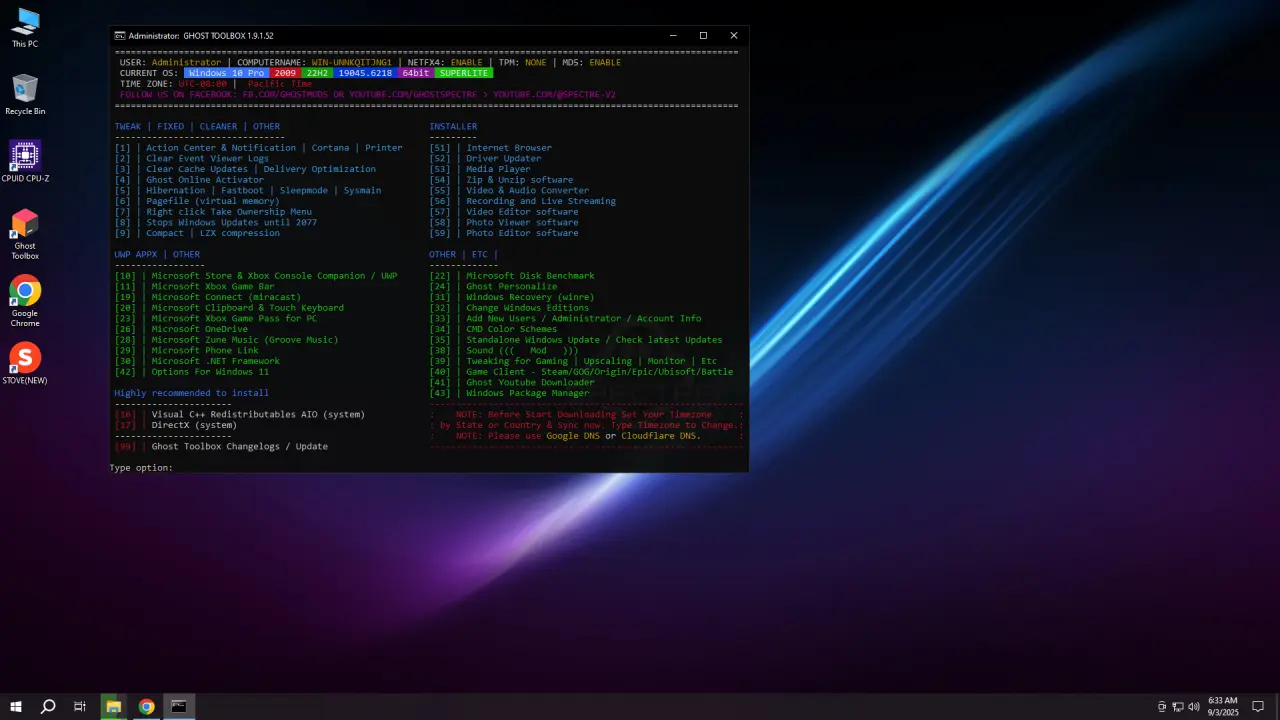
Task: Click 'Change Windows Editions' entry
Action: 509,308
